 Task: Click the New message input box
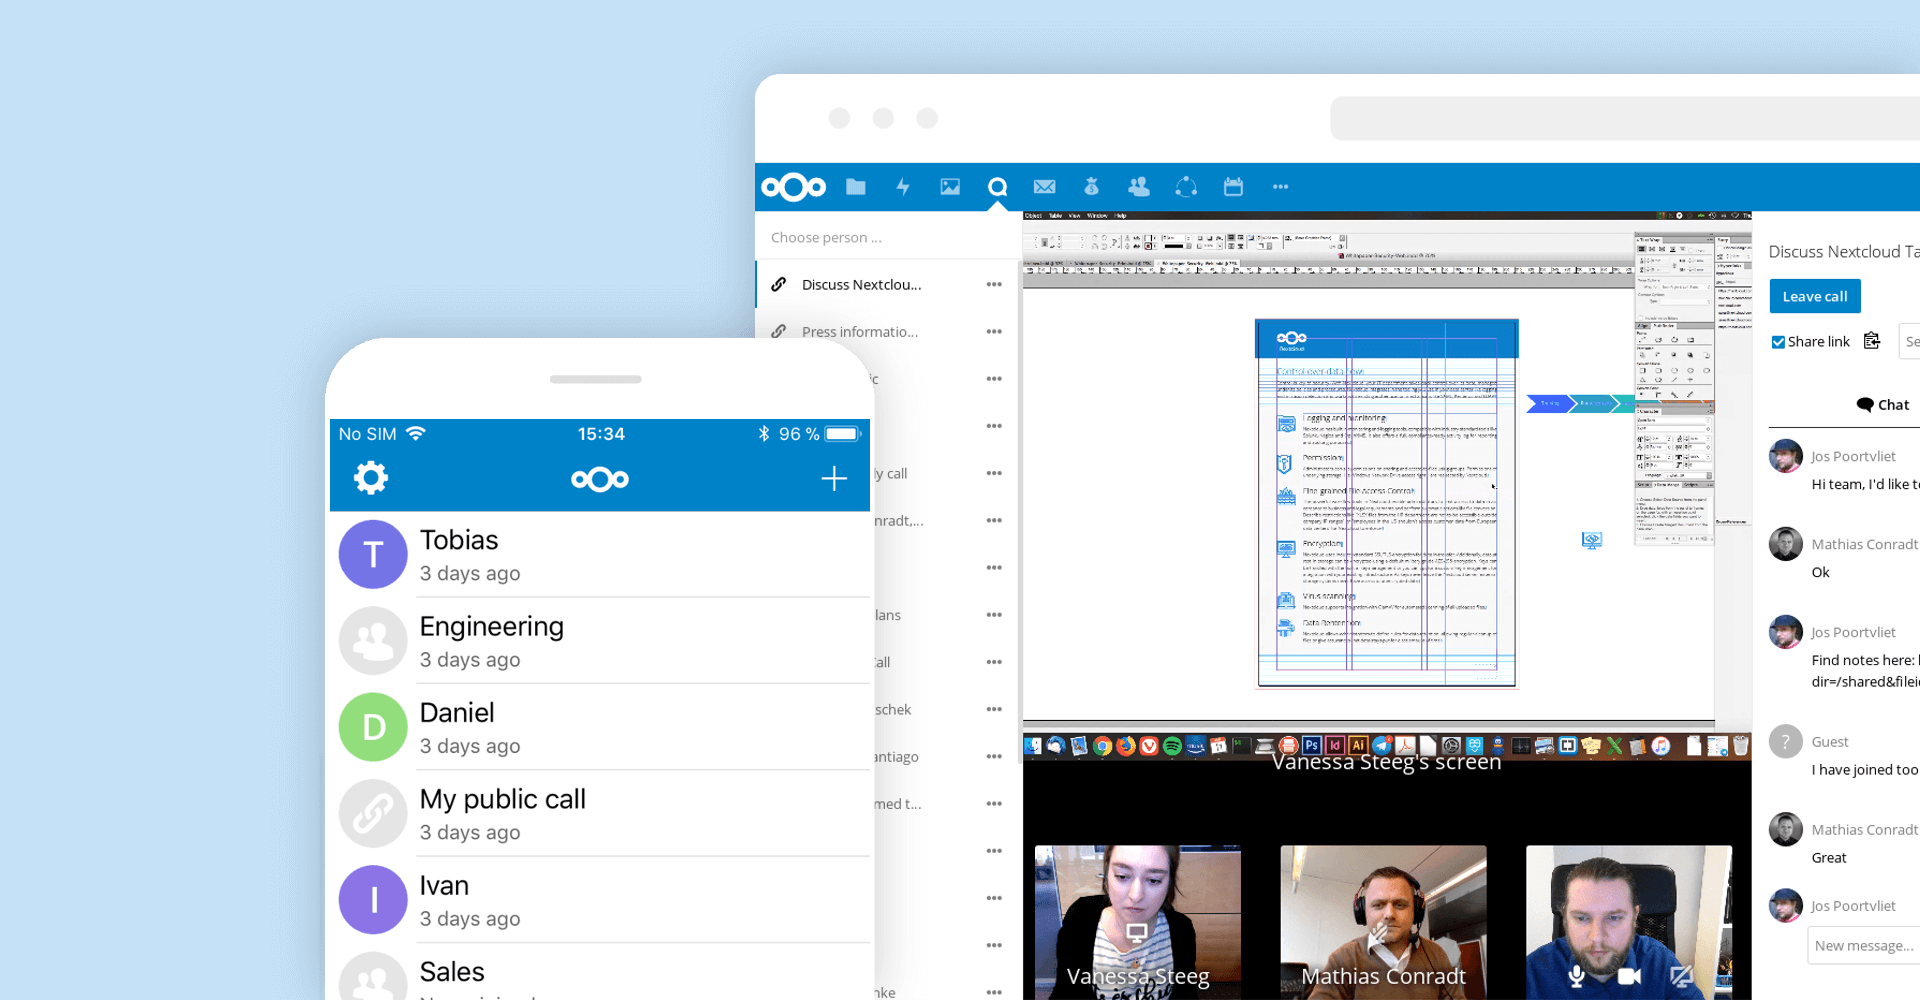pos(1864,946)
